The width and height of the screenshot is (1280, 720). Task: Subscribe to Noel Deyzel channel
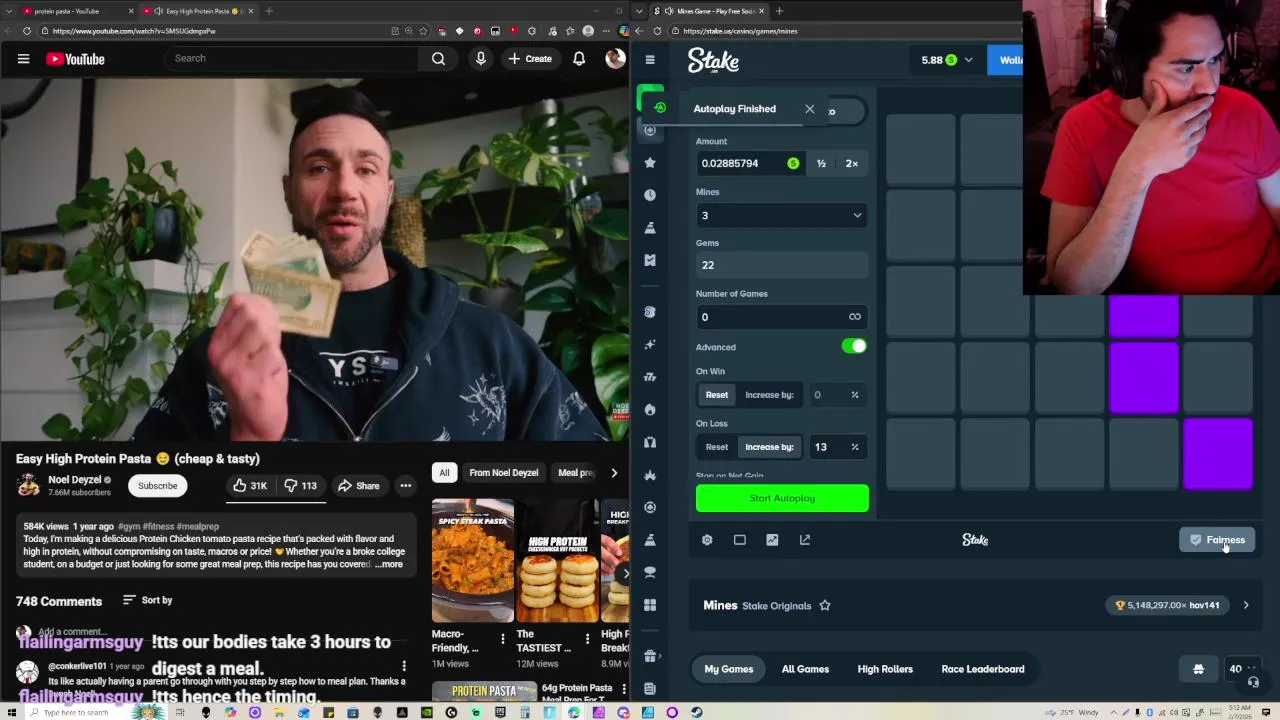[x=157, y=486]
